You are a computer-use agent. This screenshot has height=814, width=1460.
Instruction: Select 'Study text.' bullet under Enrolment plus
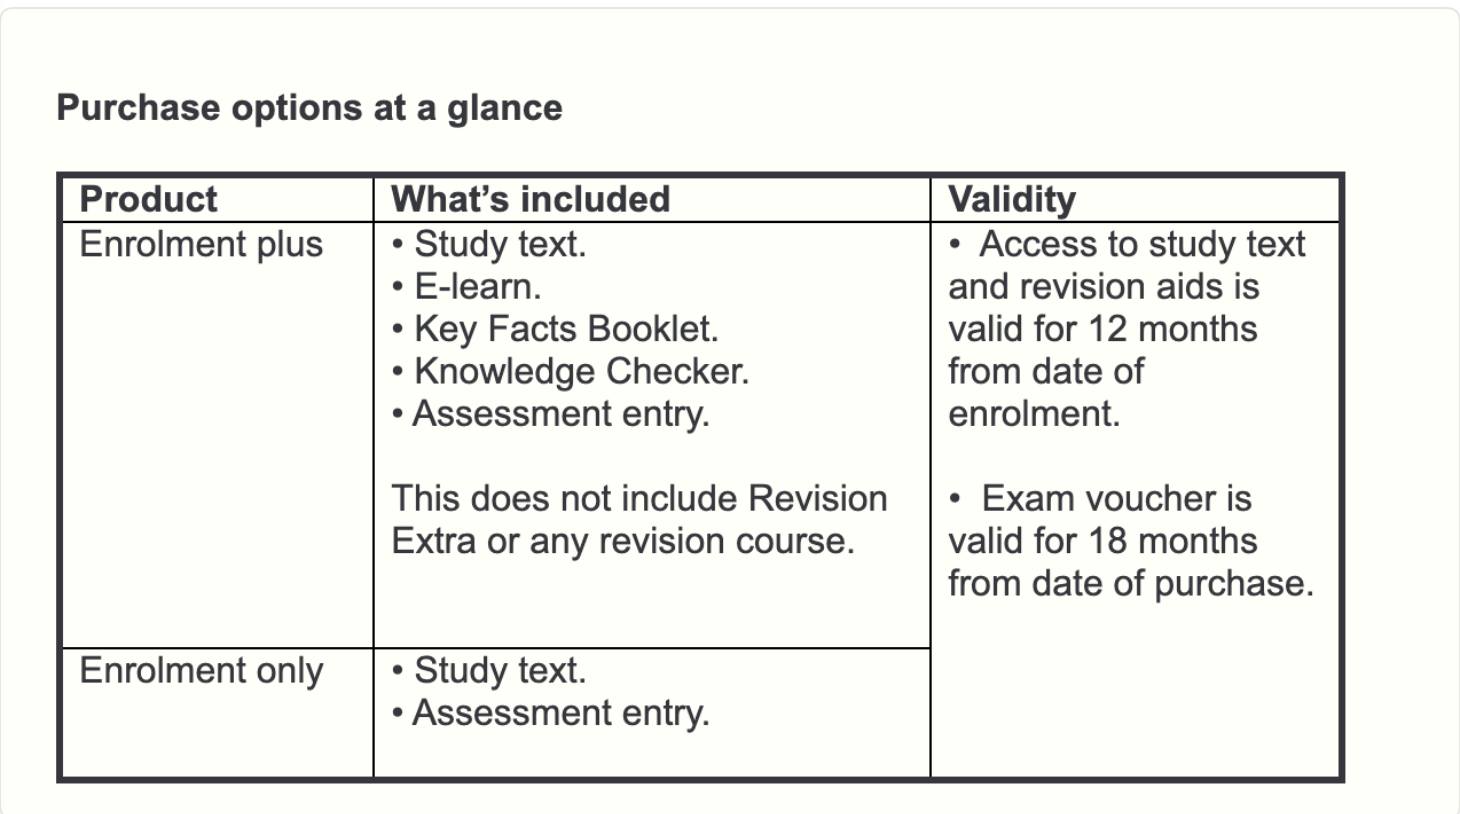click(x=489, y=244)
